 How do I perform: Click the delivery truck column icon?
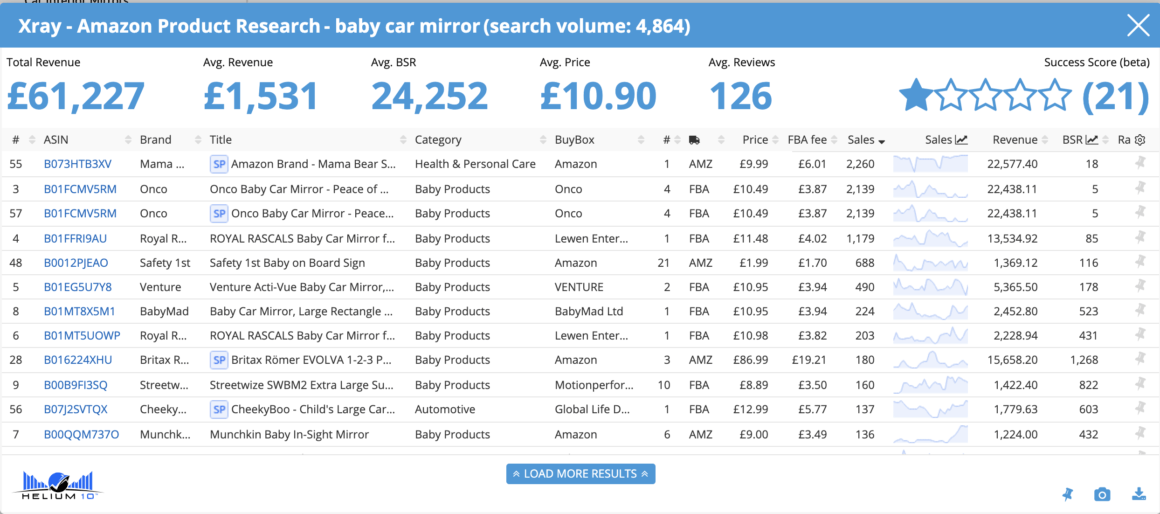694,140
